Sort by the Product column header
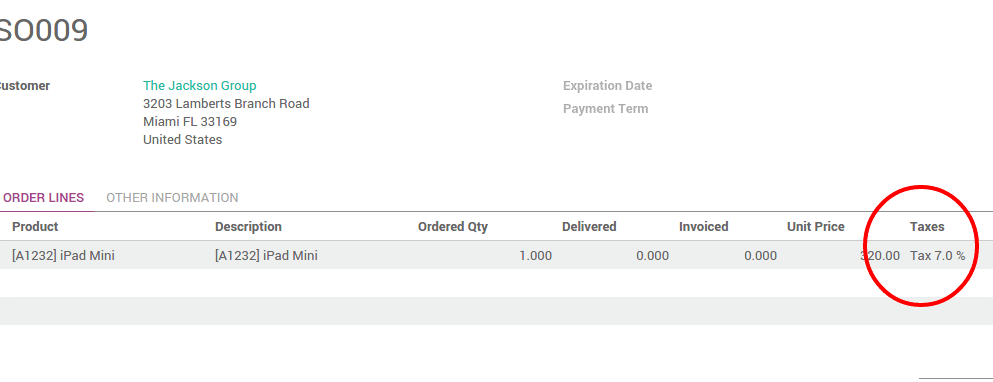The width and height of the screenshot is (993, 382). [x=35, y=226]
